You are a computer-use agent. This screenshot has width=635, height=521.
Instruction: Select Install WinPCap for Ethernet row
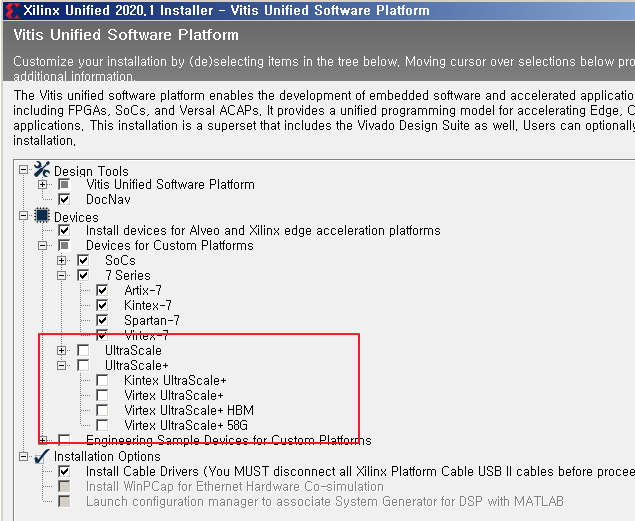[x=235, y=487]
